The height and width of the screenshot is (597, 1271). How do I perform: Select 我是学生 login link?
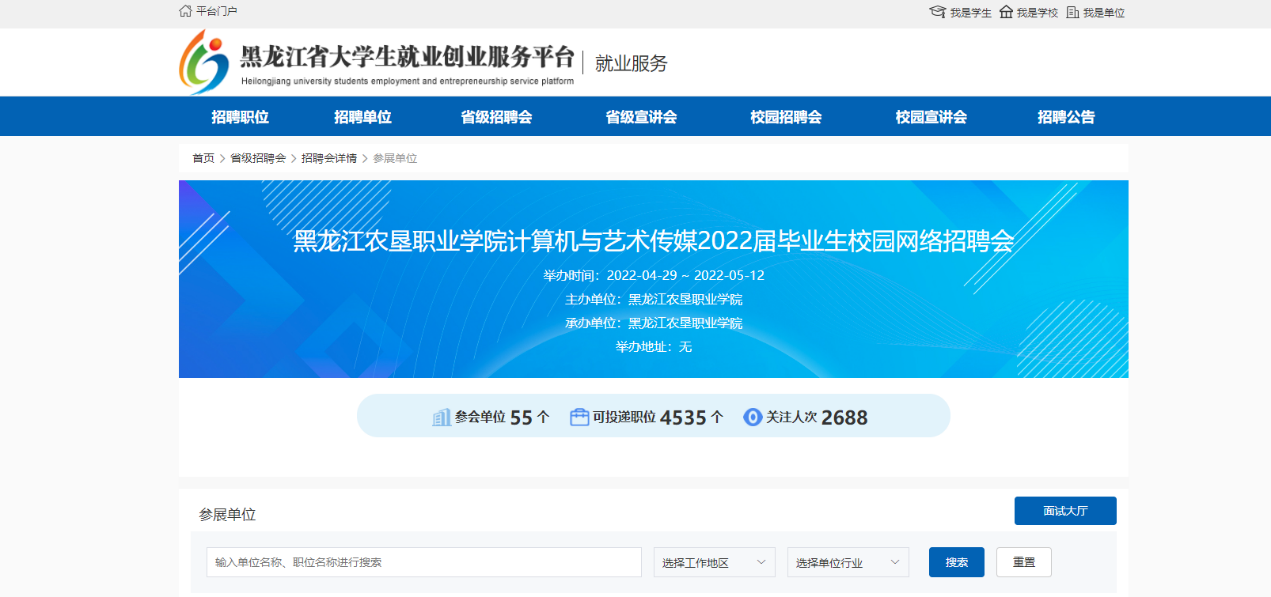coord(970,13)
